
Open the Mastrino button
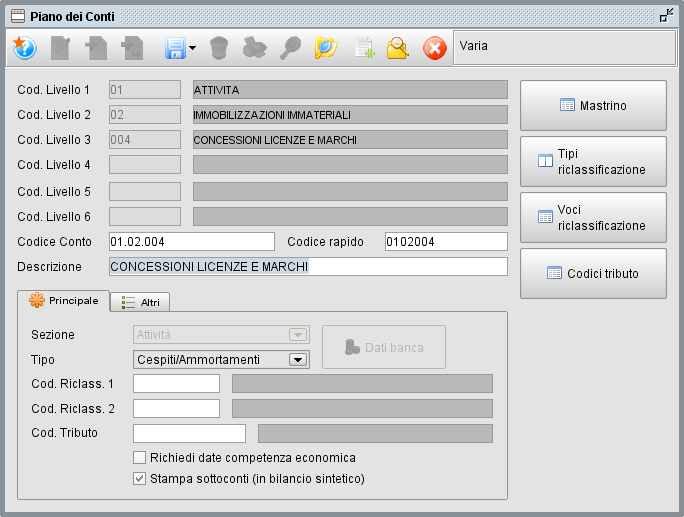coord(593,106)
